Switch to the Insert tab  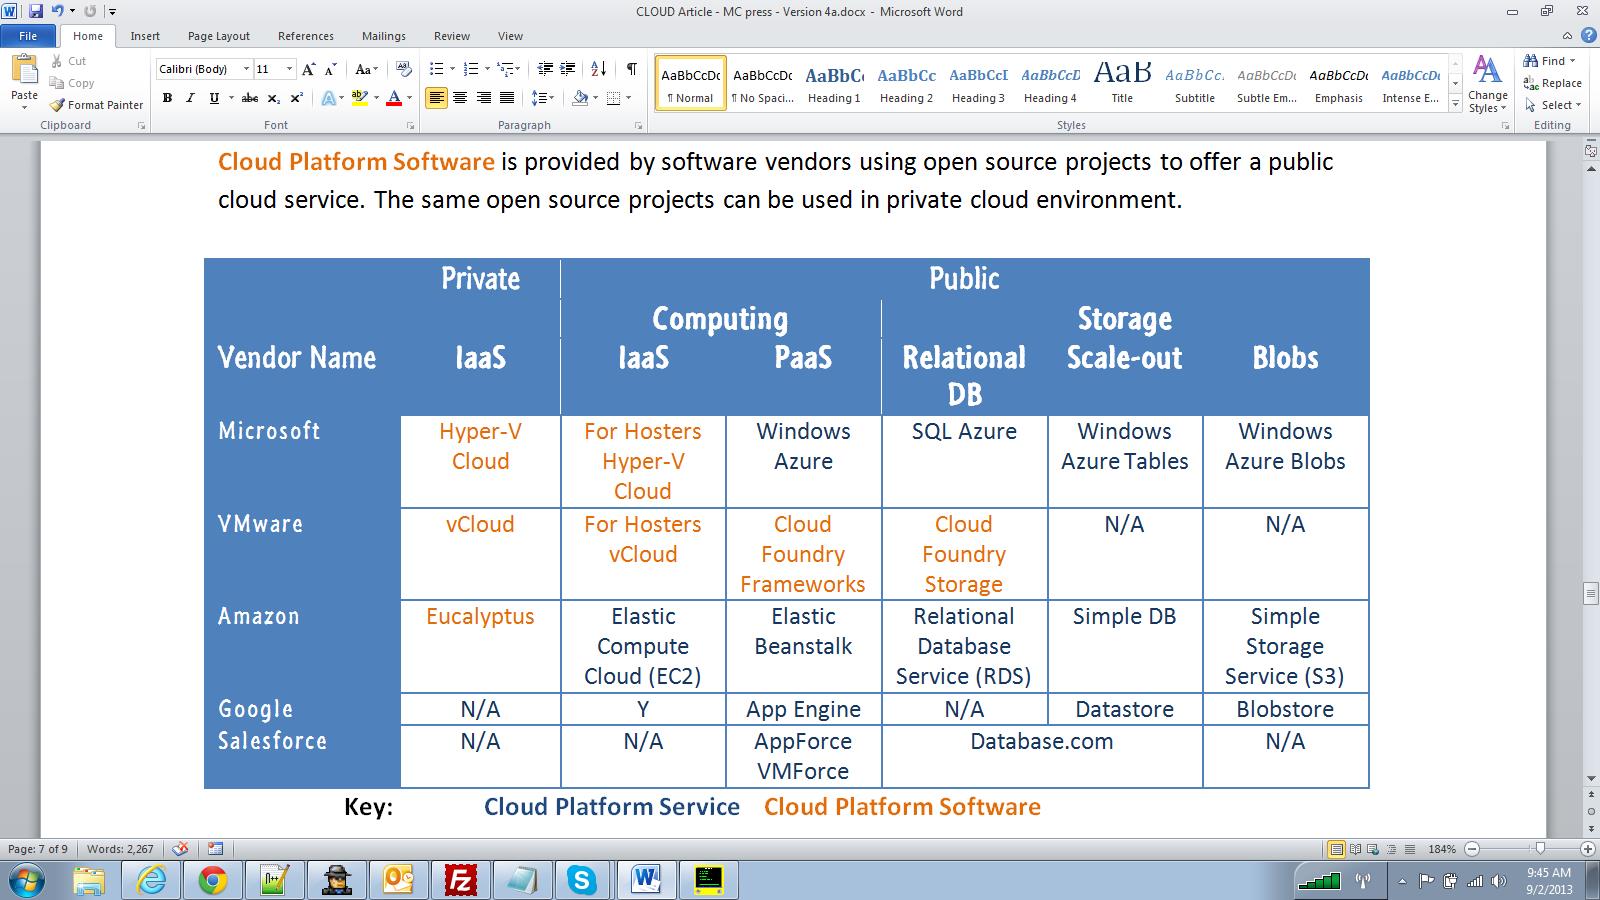(145, 36)
